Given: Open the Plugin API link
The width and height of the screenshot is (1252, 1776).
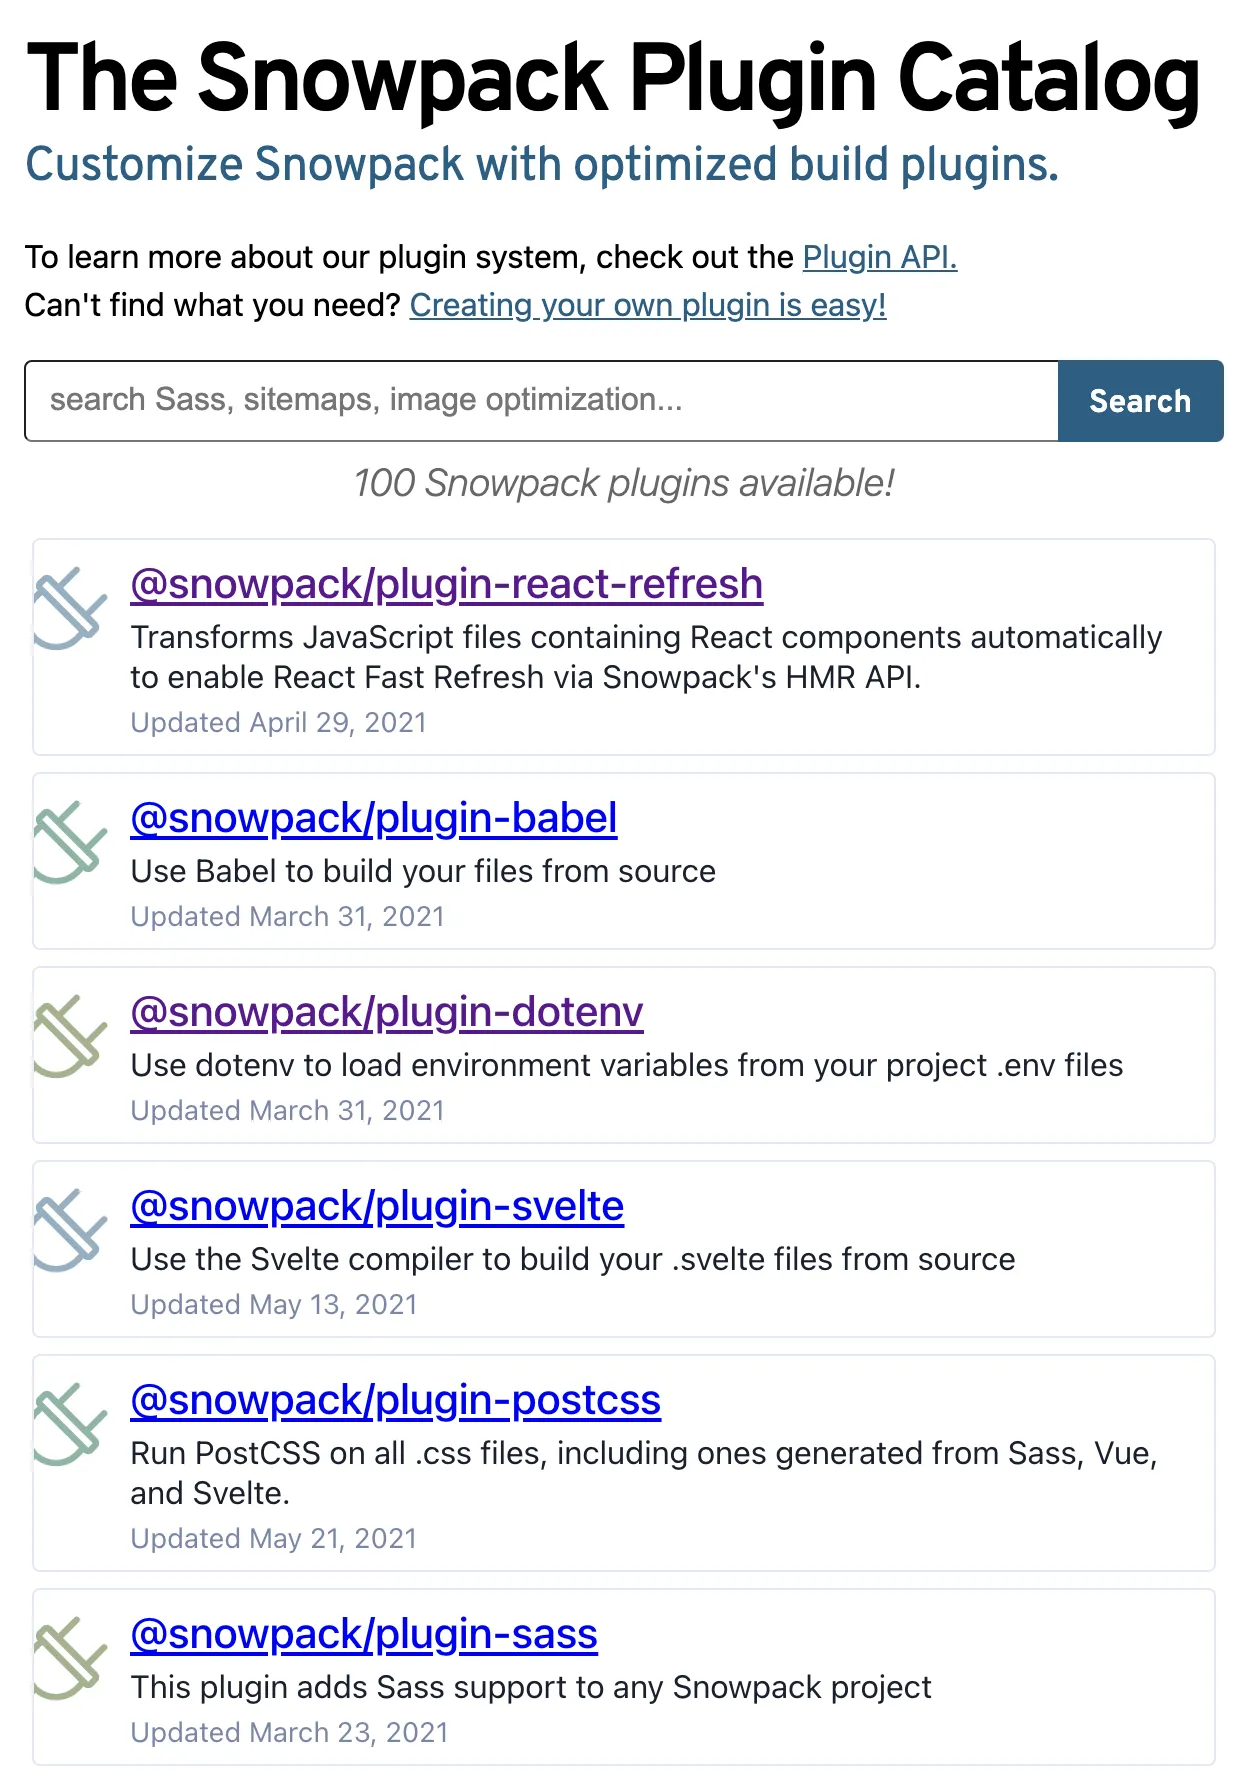Looking at the screenshot, I should 879,257.
